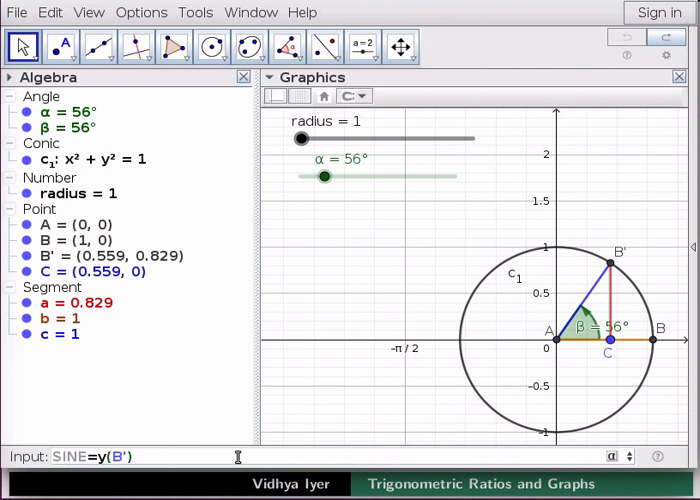Collapse the Algebra panel header triangle

click(10, 77)
